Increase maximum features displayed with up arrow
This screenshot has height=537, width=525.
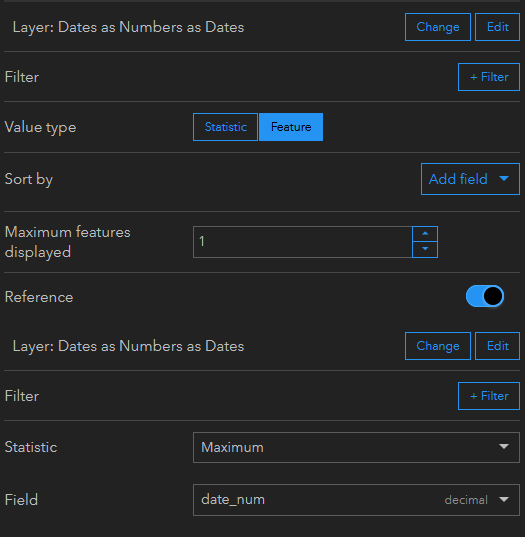pos(425,234)
